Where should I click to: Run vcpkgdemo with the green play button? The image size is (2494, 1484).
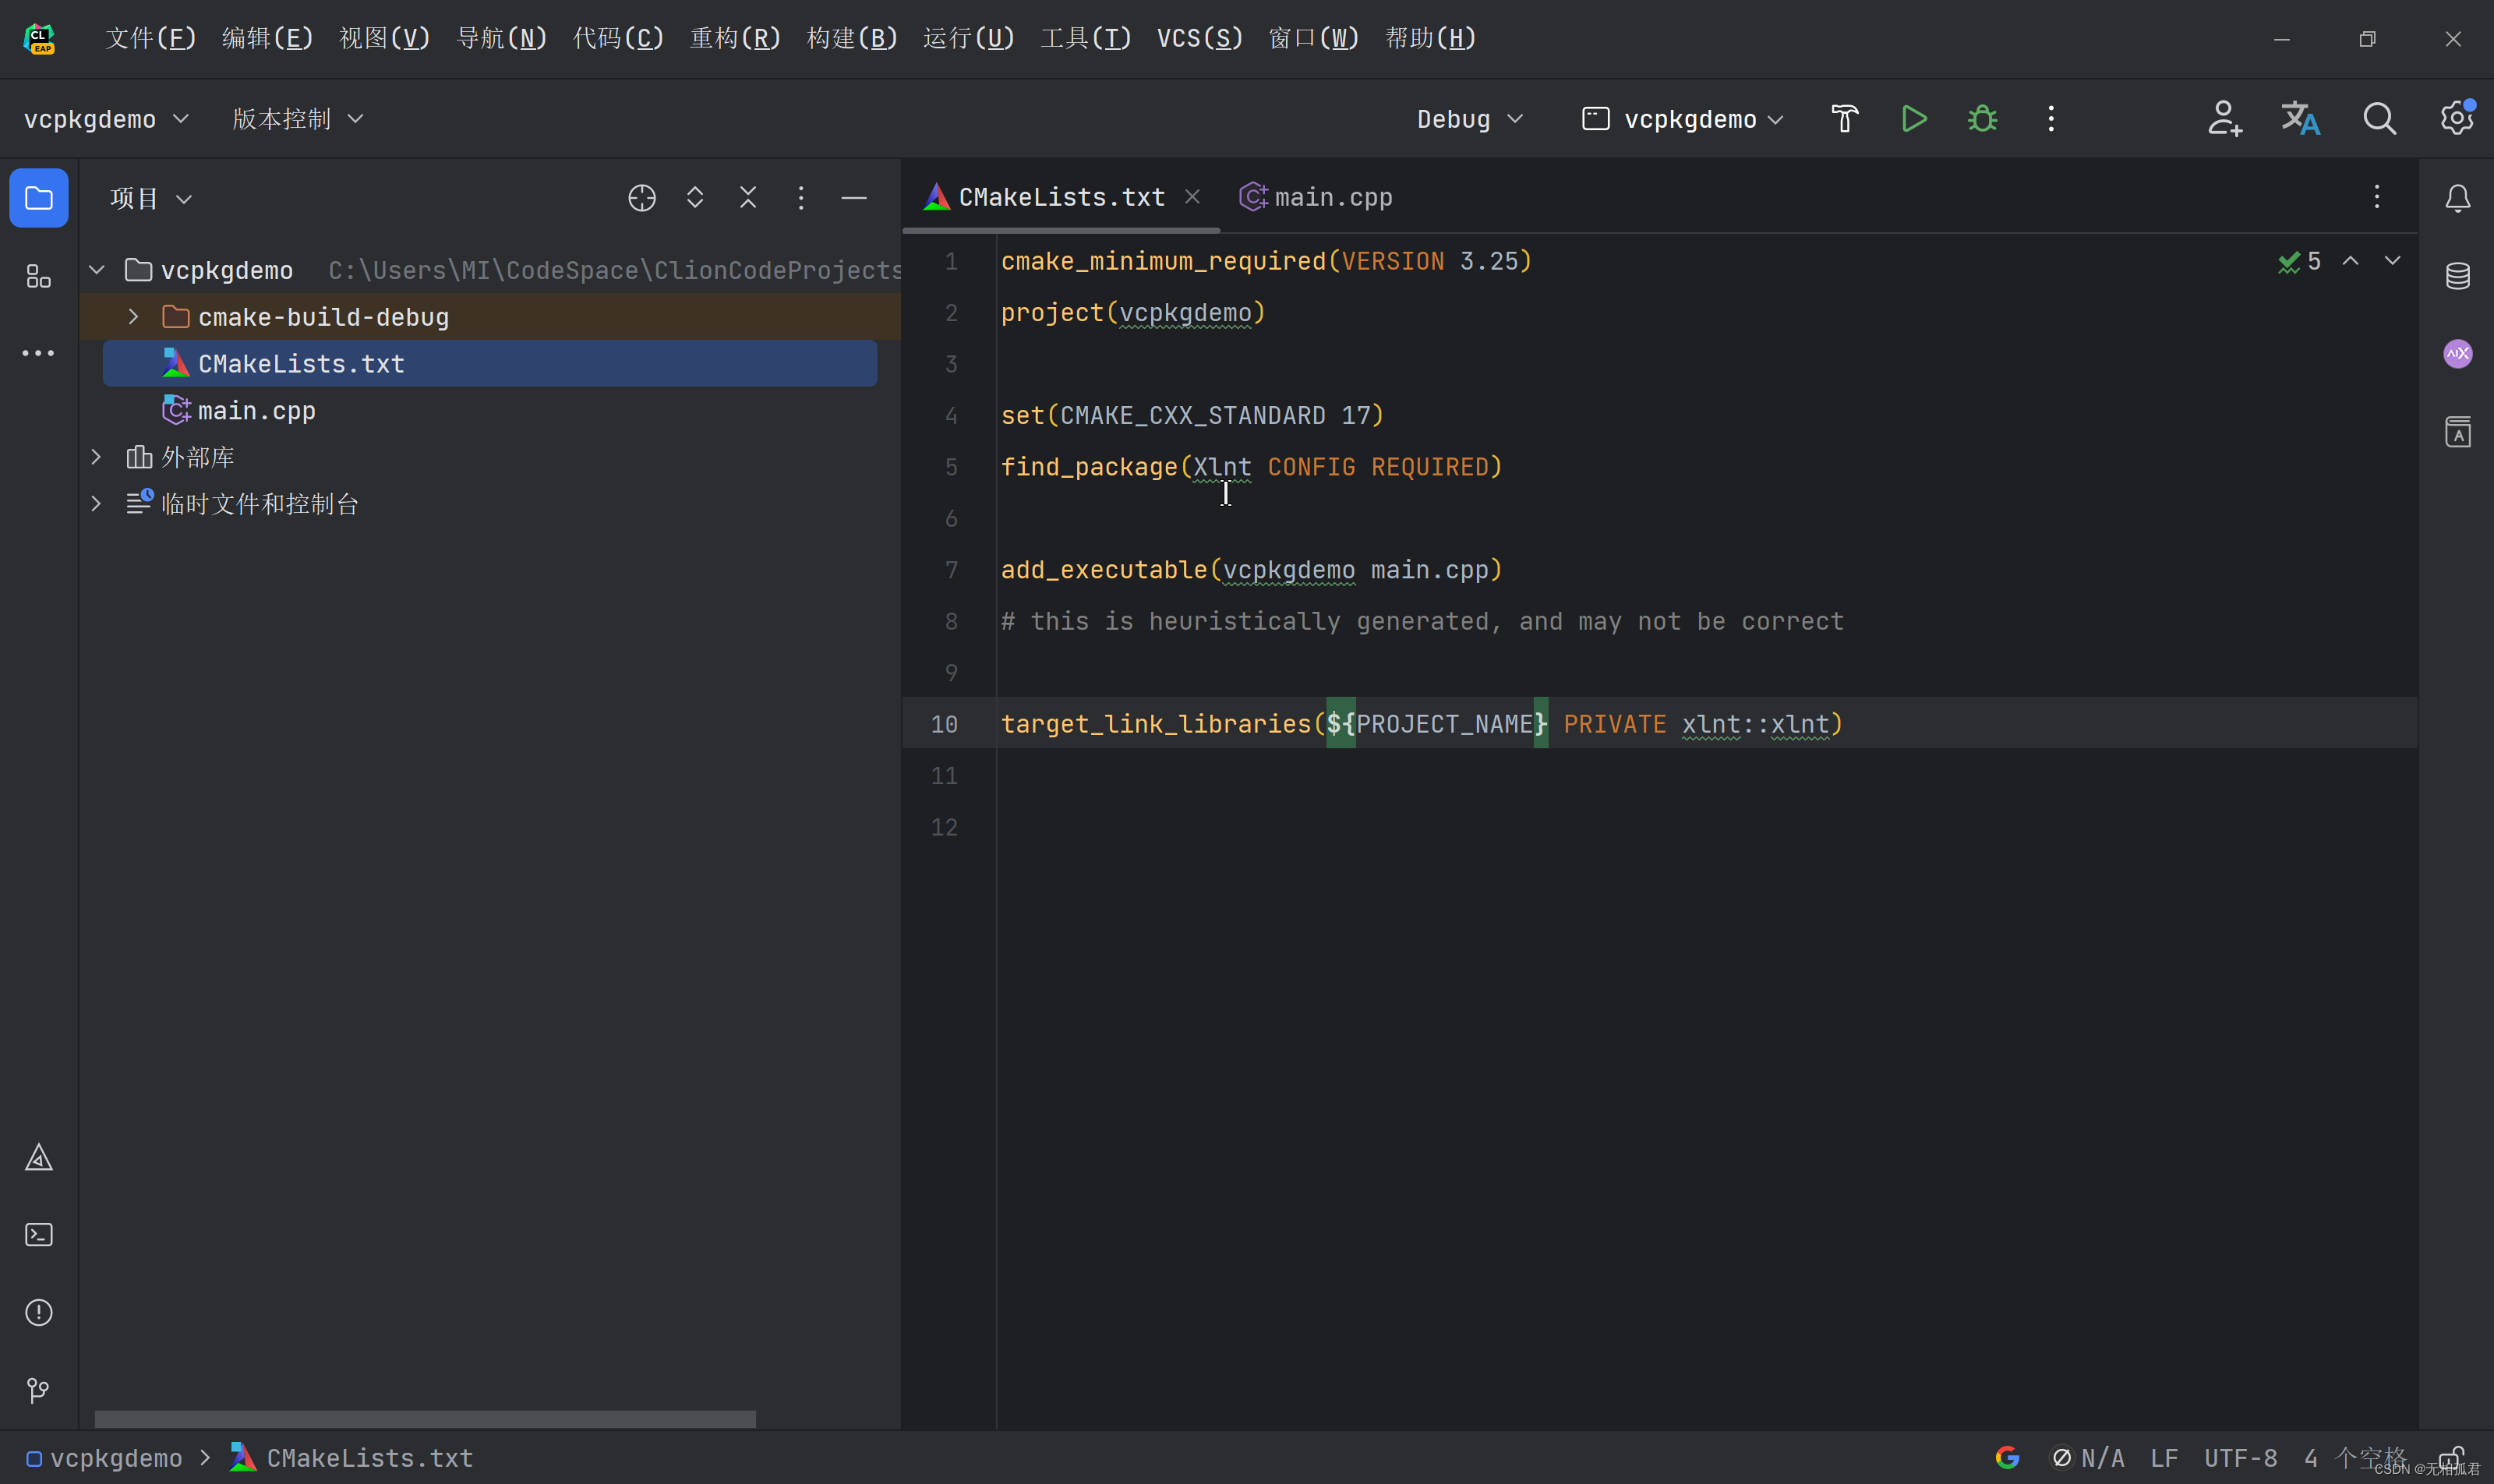click(1913, 119)
